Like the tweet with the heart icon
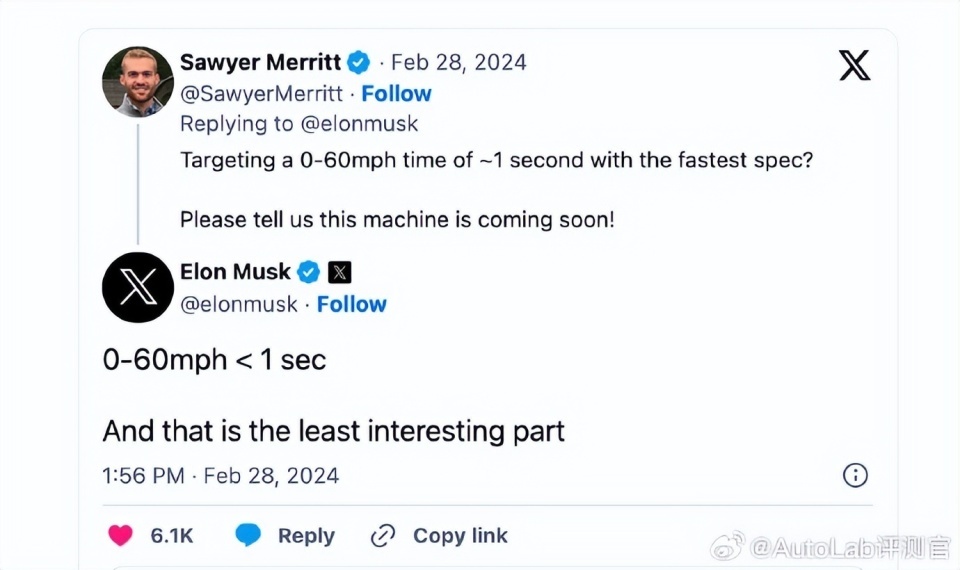 coord(121,535)
